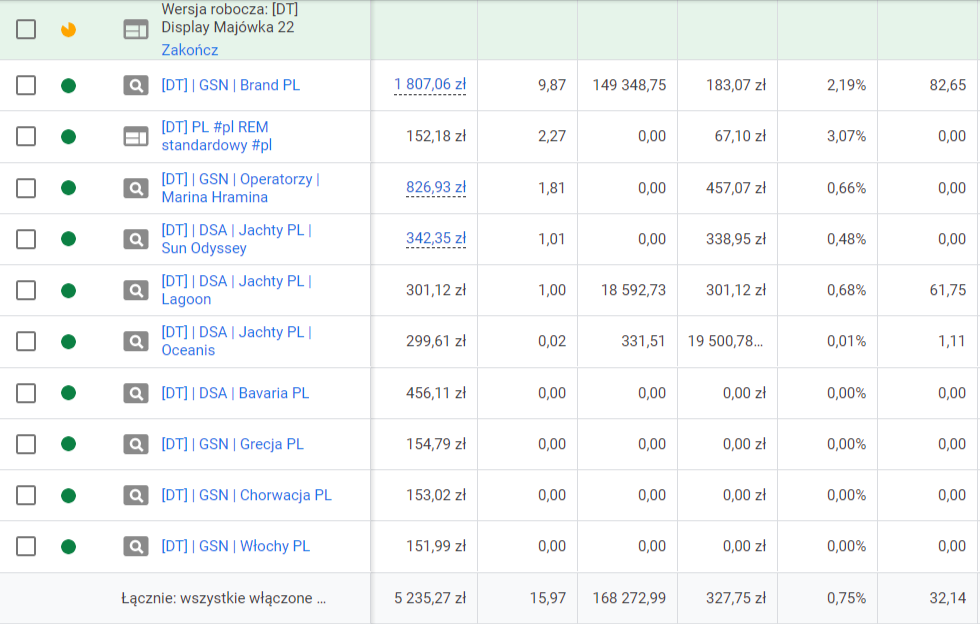Select the checkbox for GSN Brand PL
Image resolution: width=980 pixels, height=624 pixels.
[26, 85]
